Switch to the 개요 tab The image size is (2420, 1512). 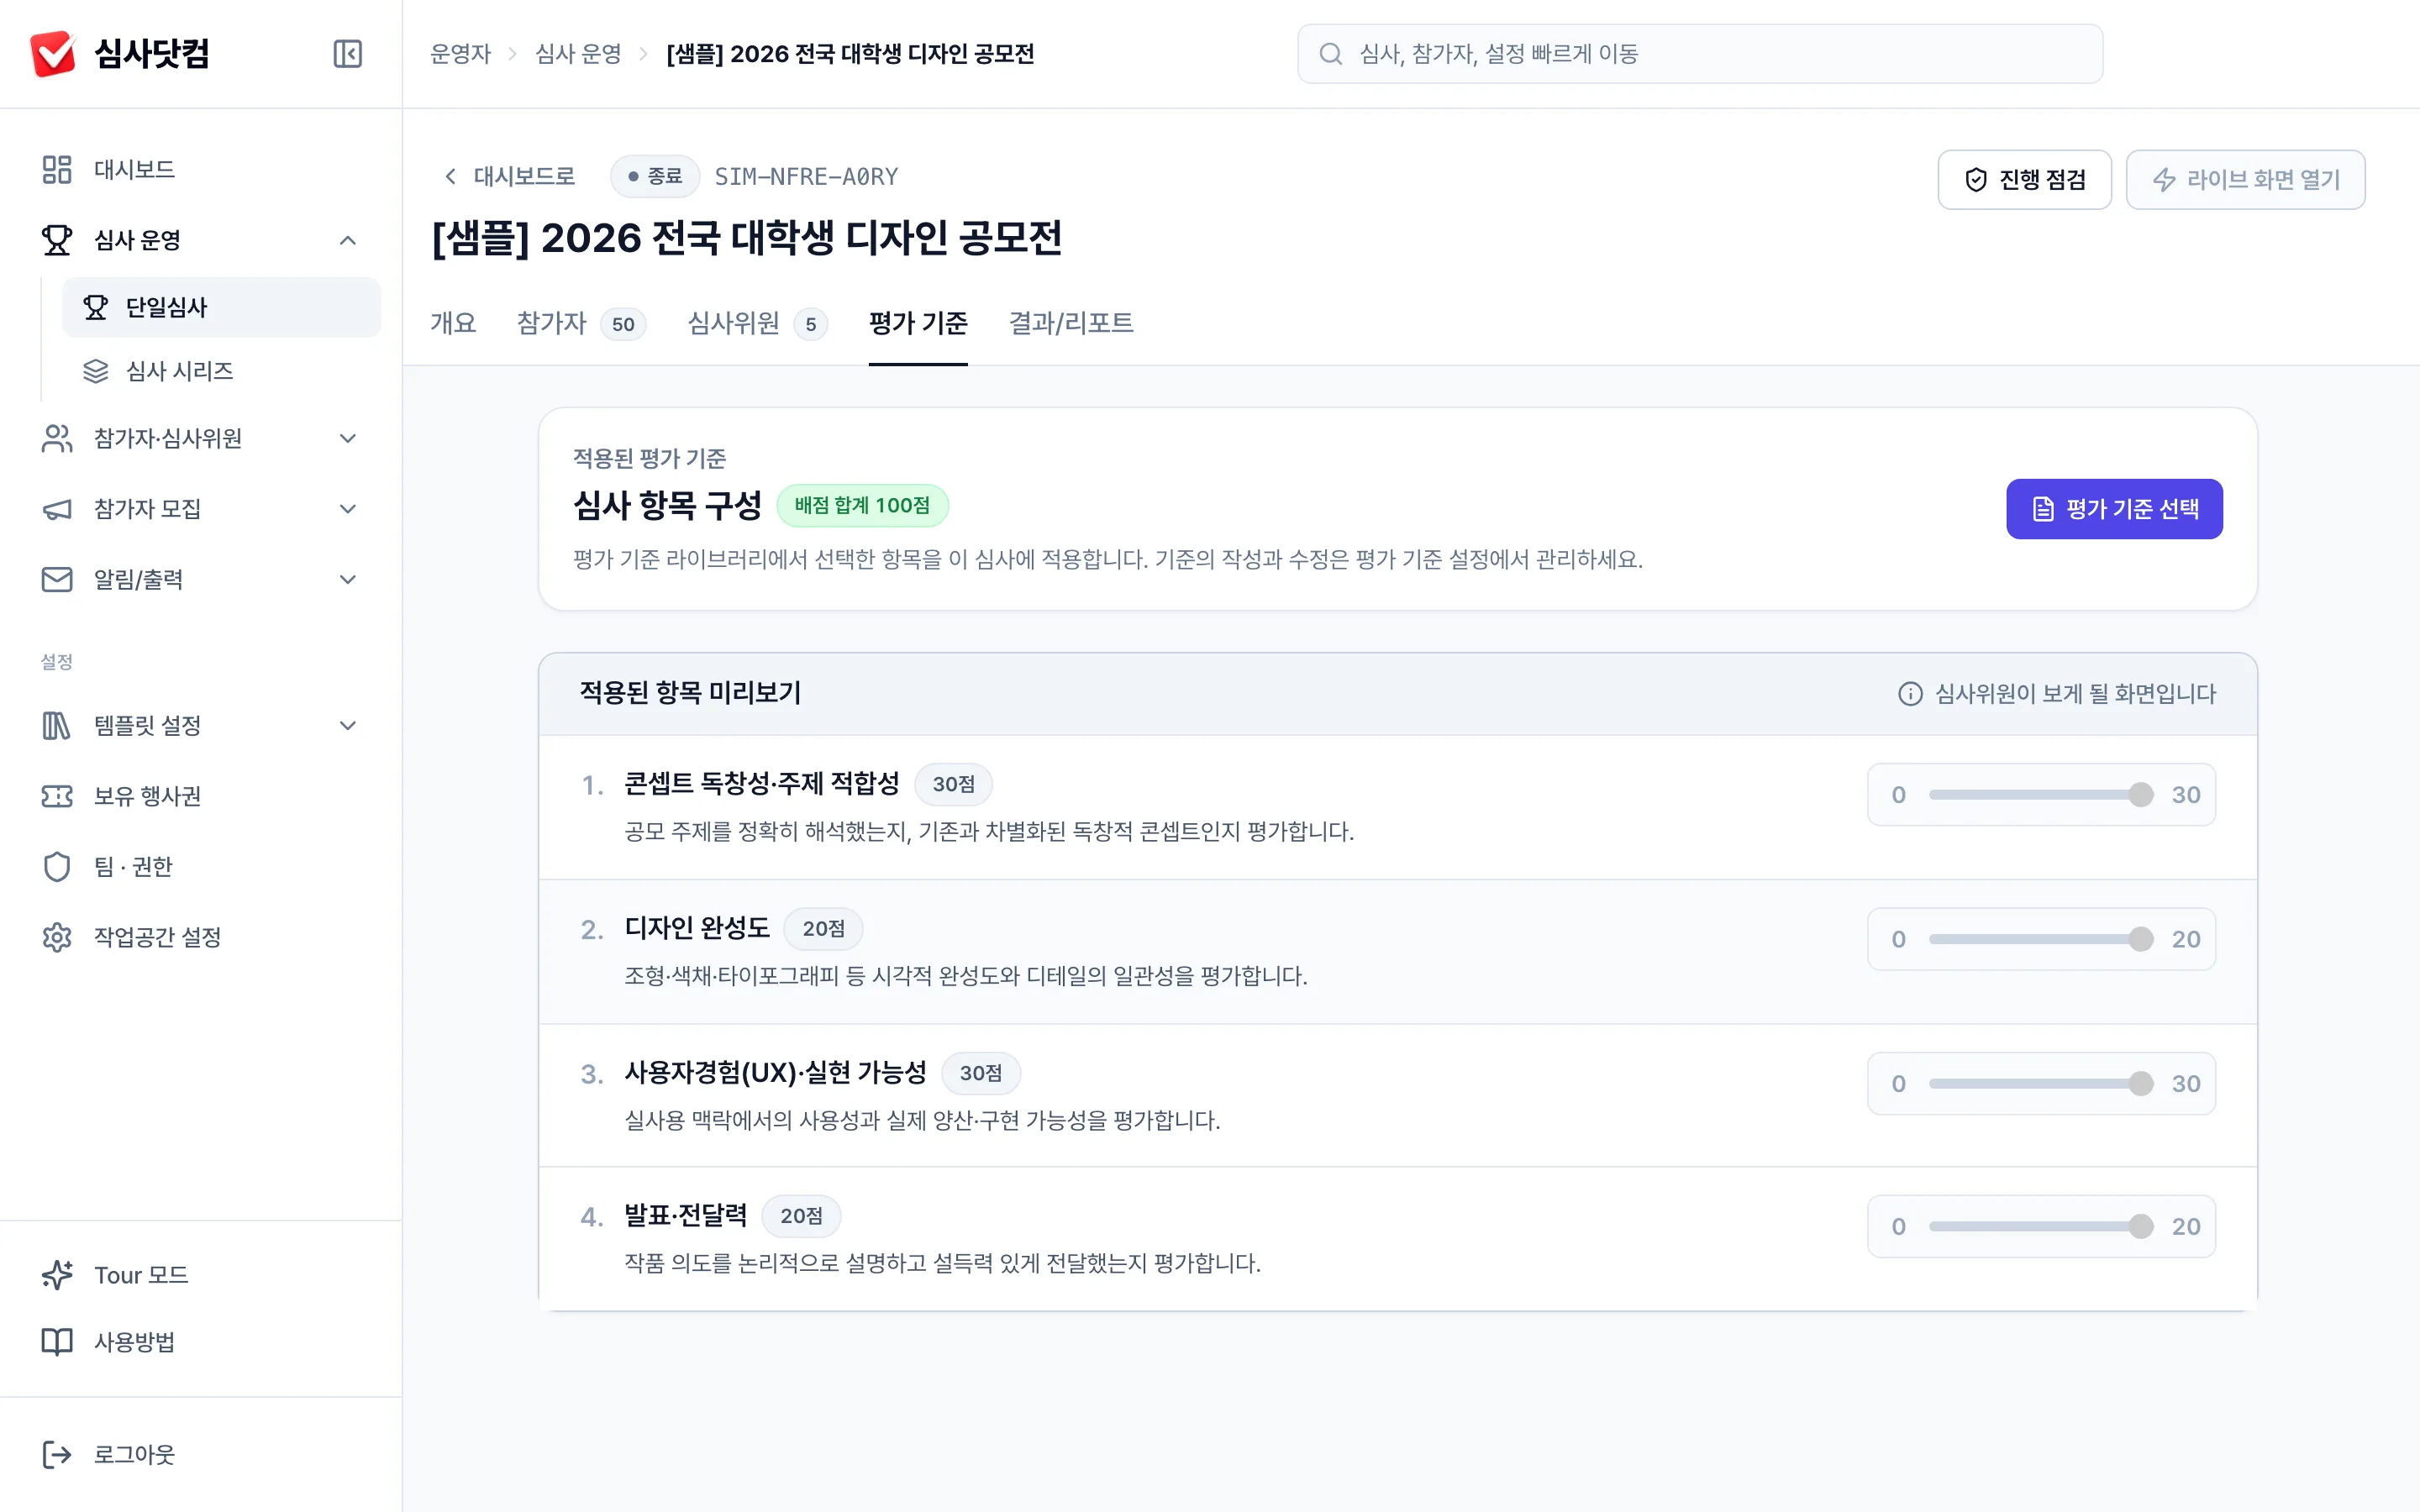453,323
